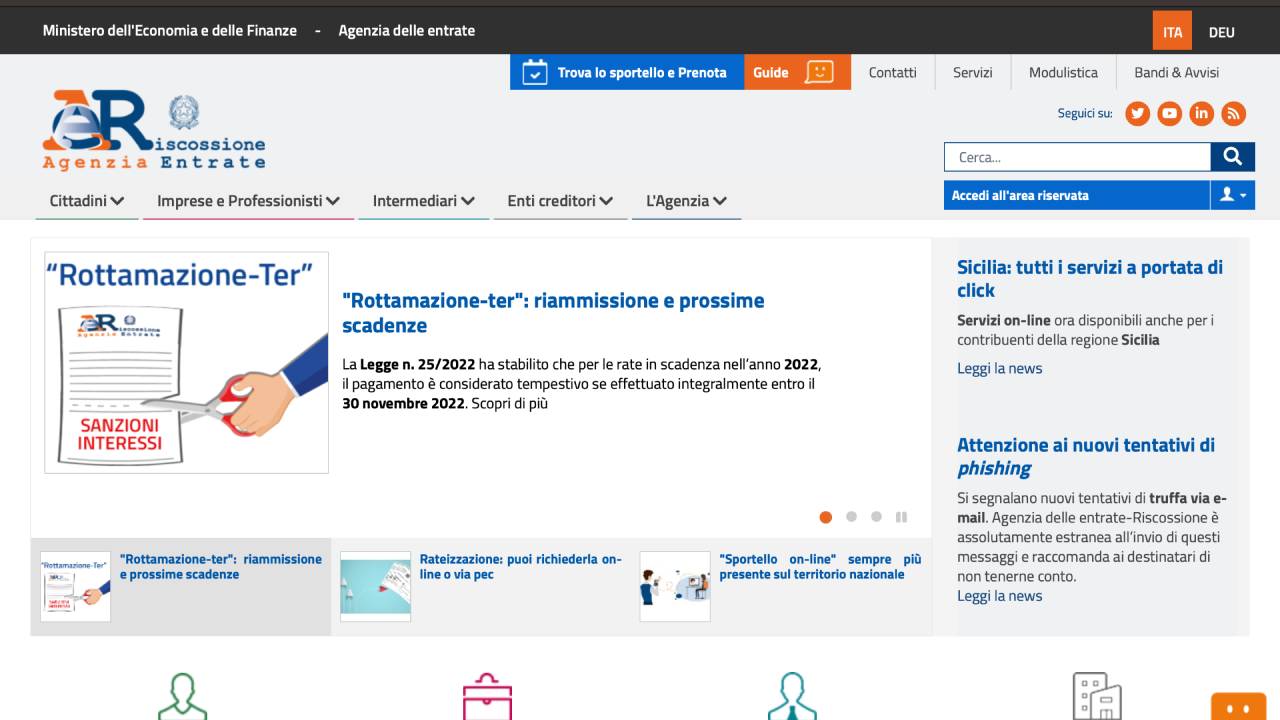Click Leggi la news under Sicilia

pyautogui.click(x=999, y=368)
